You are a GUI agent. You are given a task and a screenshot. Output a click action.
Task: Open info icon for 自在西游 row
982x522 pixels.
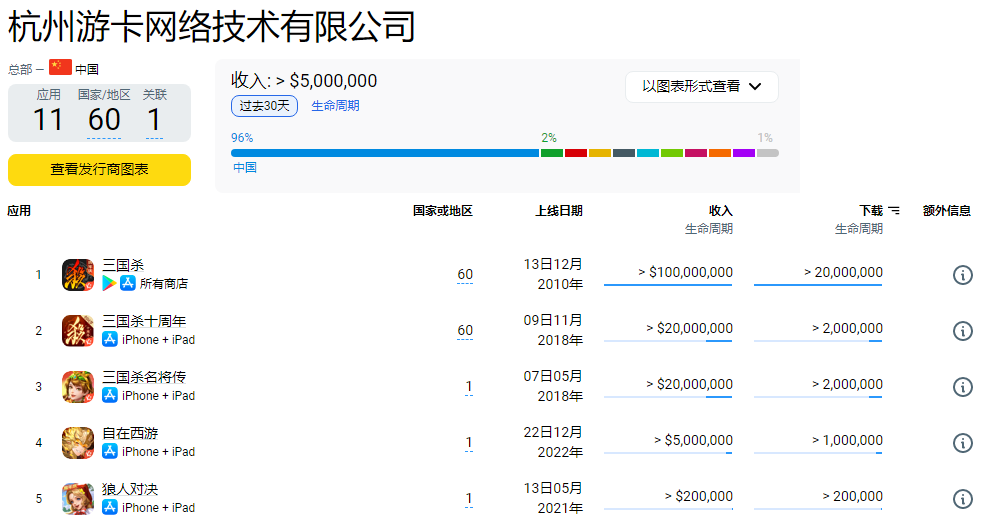962,443
